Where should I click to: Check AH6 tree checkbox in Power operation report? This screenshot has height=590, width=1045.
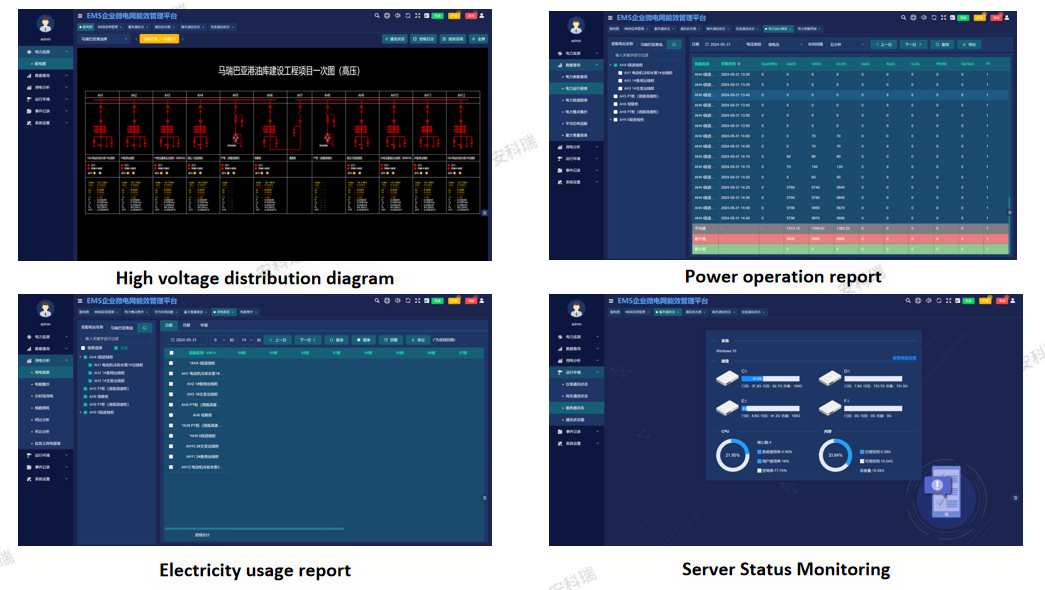(x=615, y=104)
